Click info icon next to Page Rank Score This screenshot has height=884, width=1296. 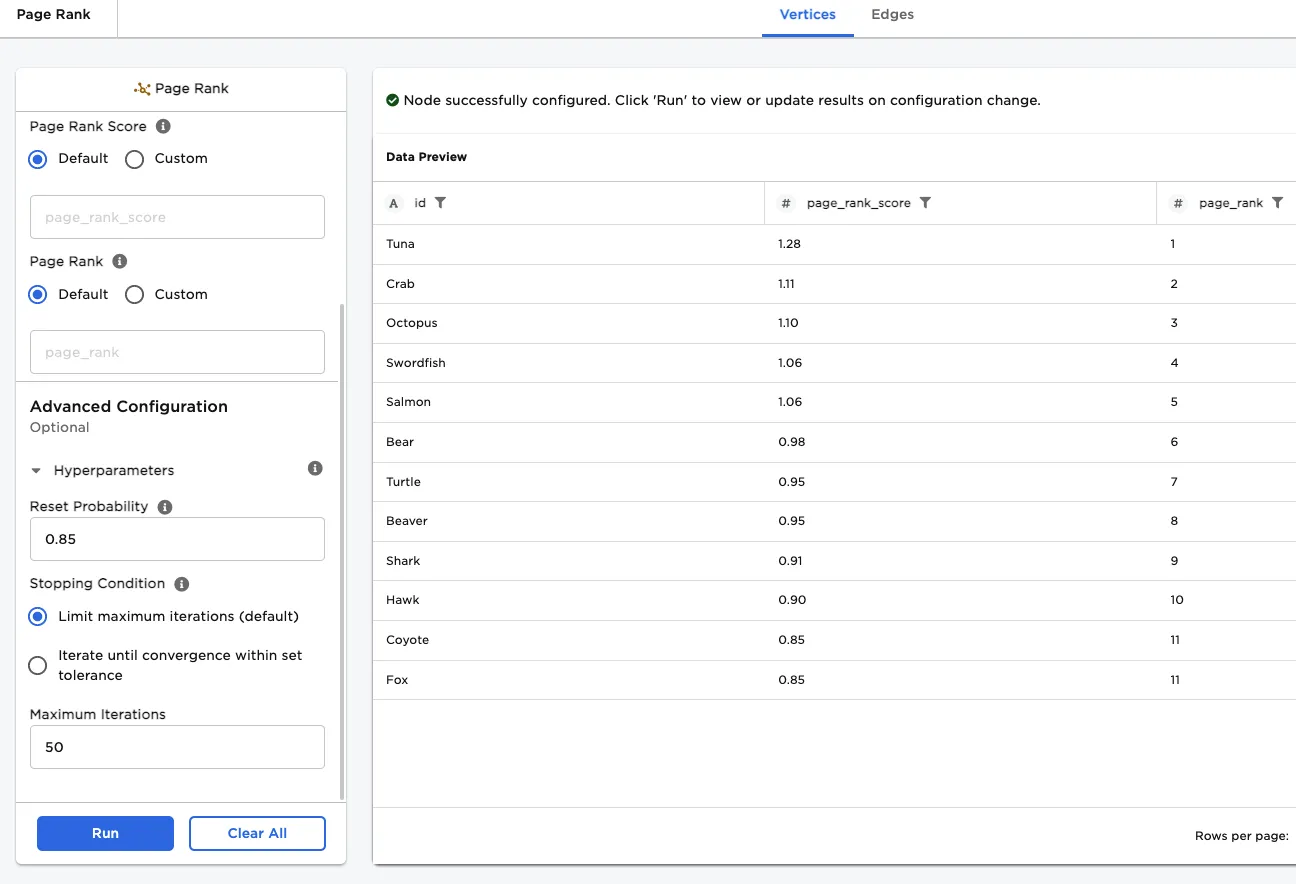(x=164, y=127)
